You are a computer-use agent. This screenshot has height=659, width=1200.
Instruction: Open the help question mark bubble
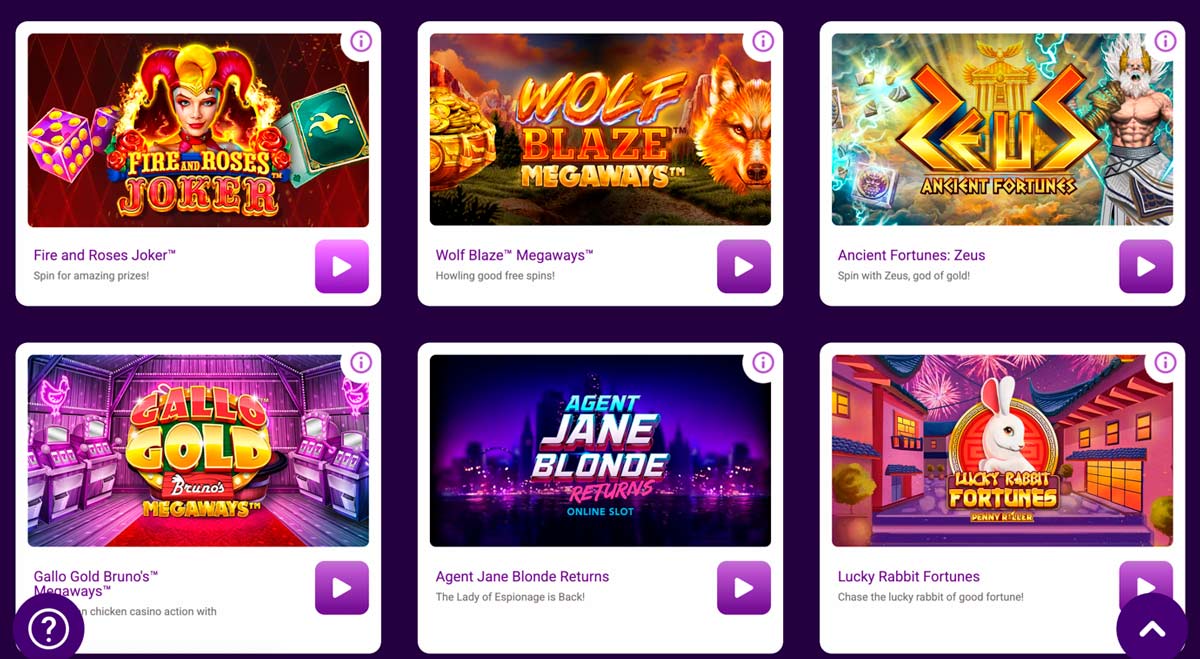pos(48,629)
